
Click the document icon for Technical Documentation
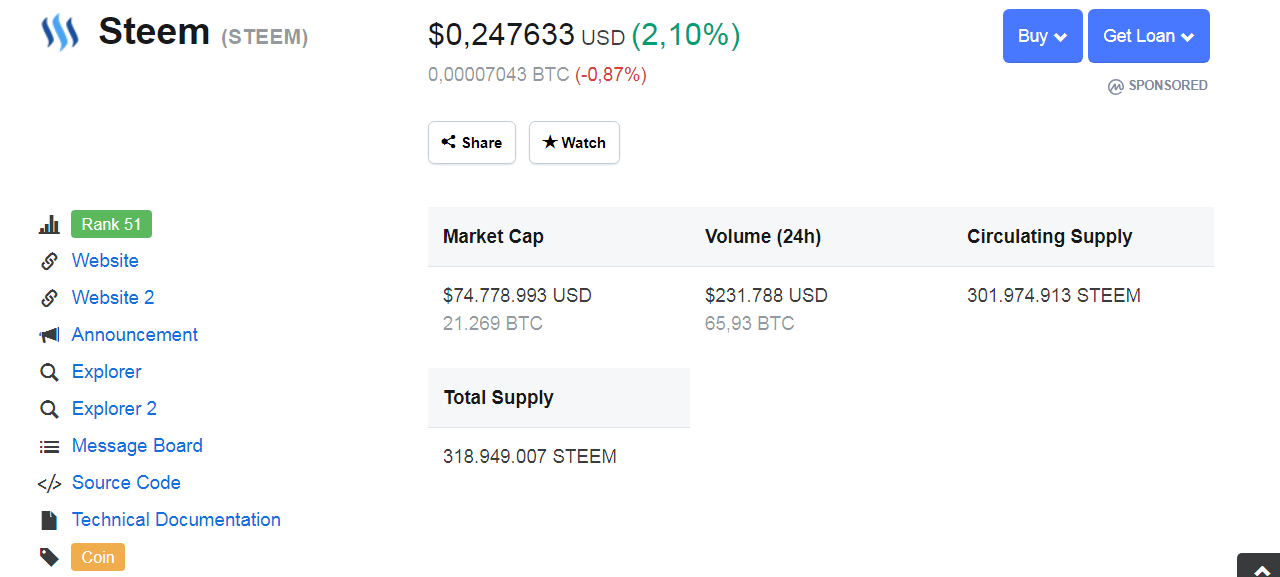pyautogui.click(x=49, y=520)
